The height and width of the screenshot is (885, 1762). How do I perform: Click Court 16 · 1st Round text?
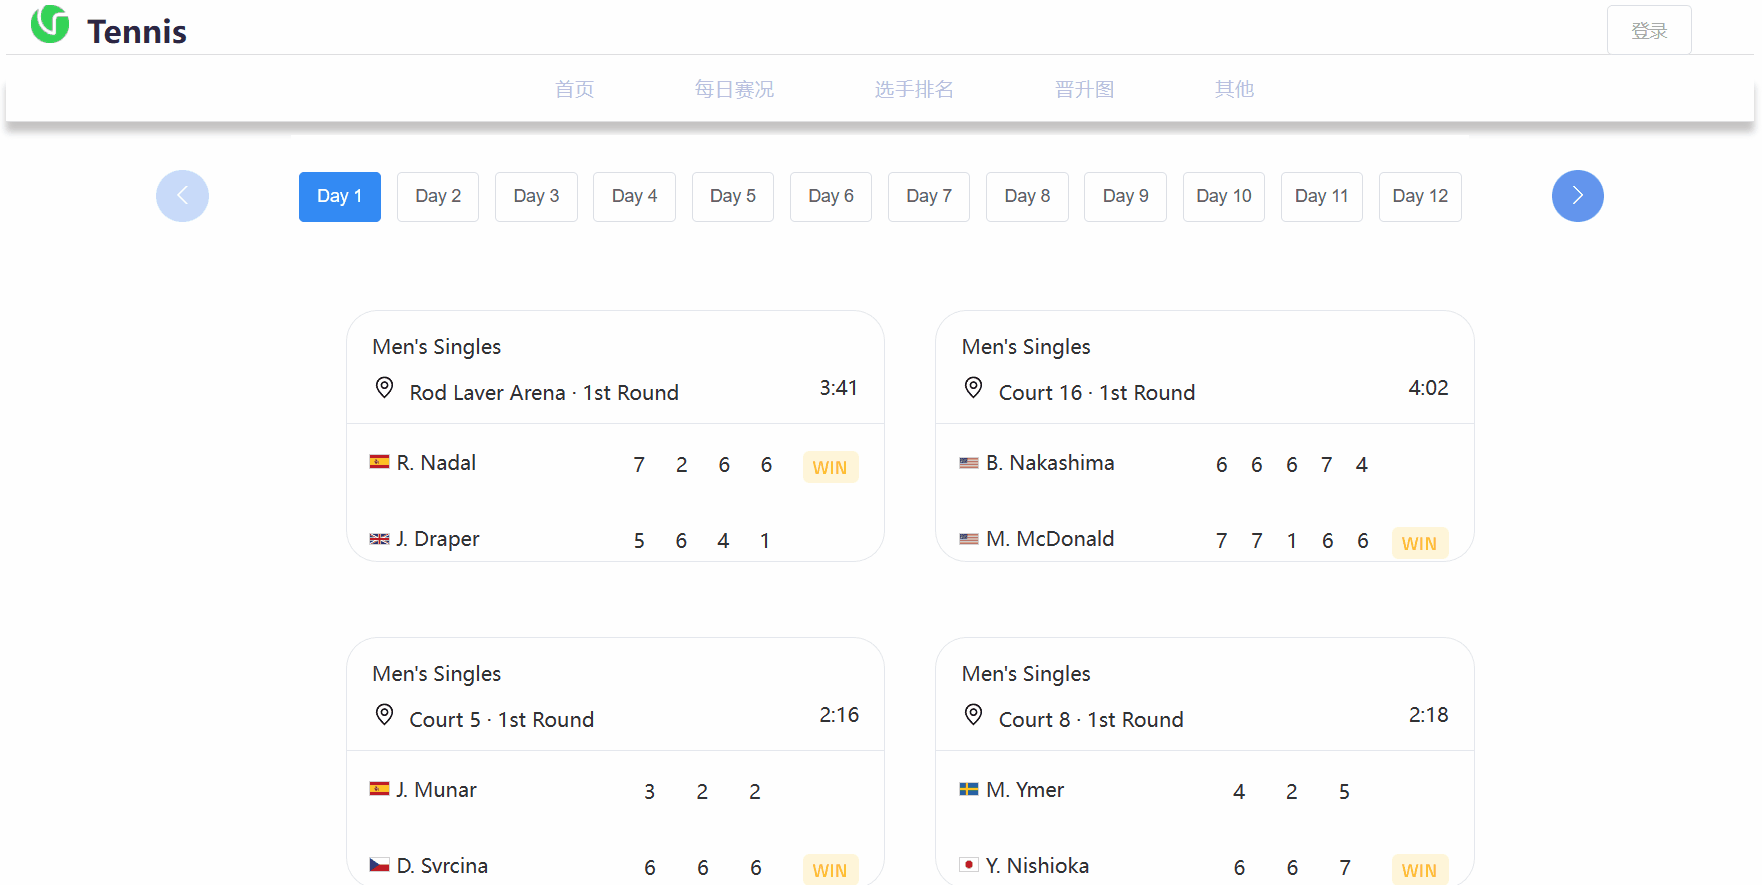1097,393
